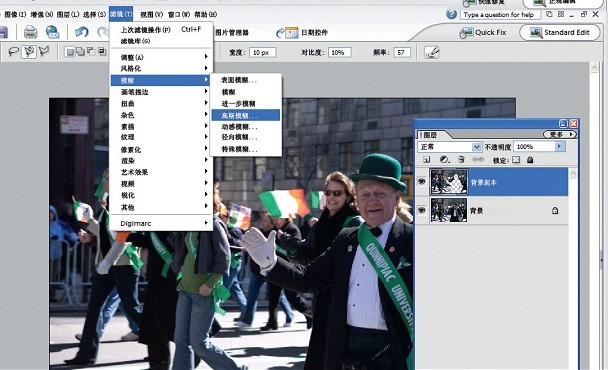
Task: Open the 图层(L) menu
Action: point(68,14)
